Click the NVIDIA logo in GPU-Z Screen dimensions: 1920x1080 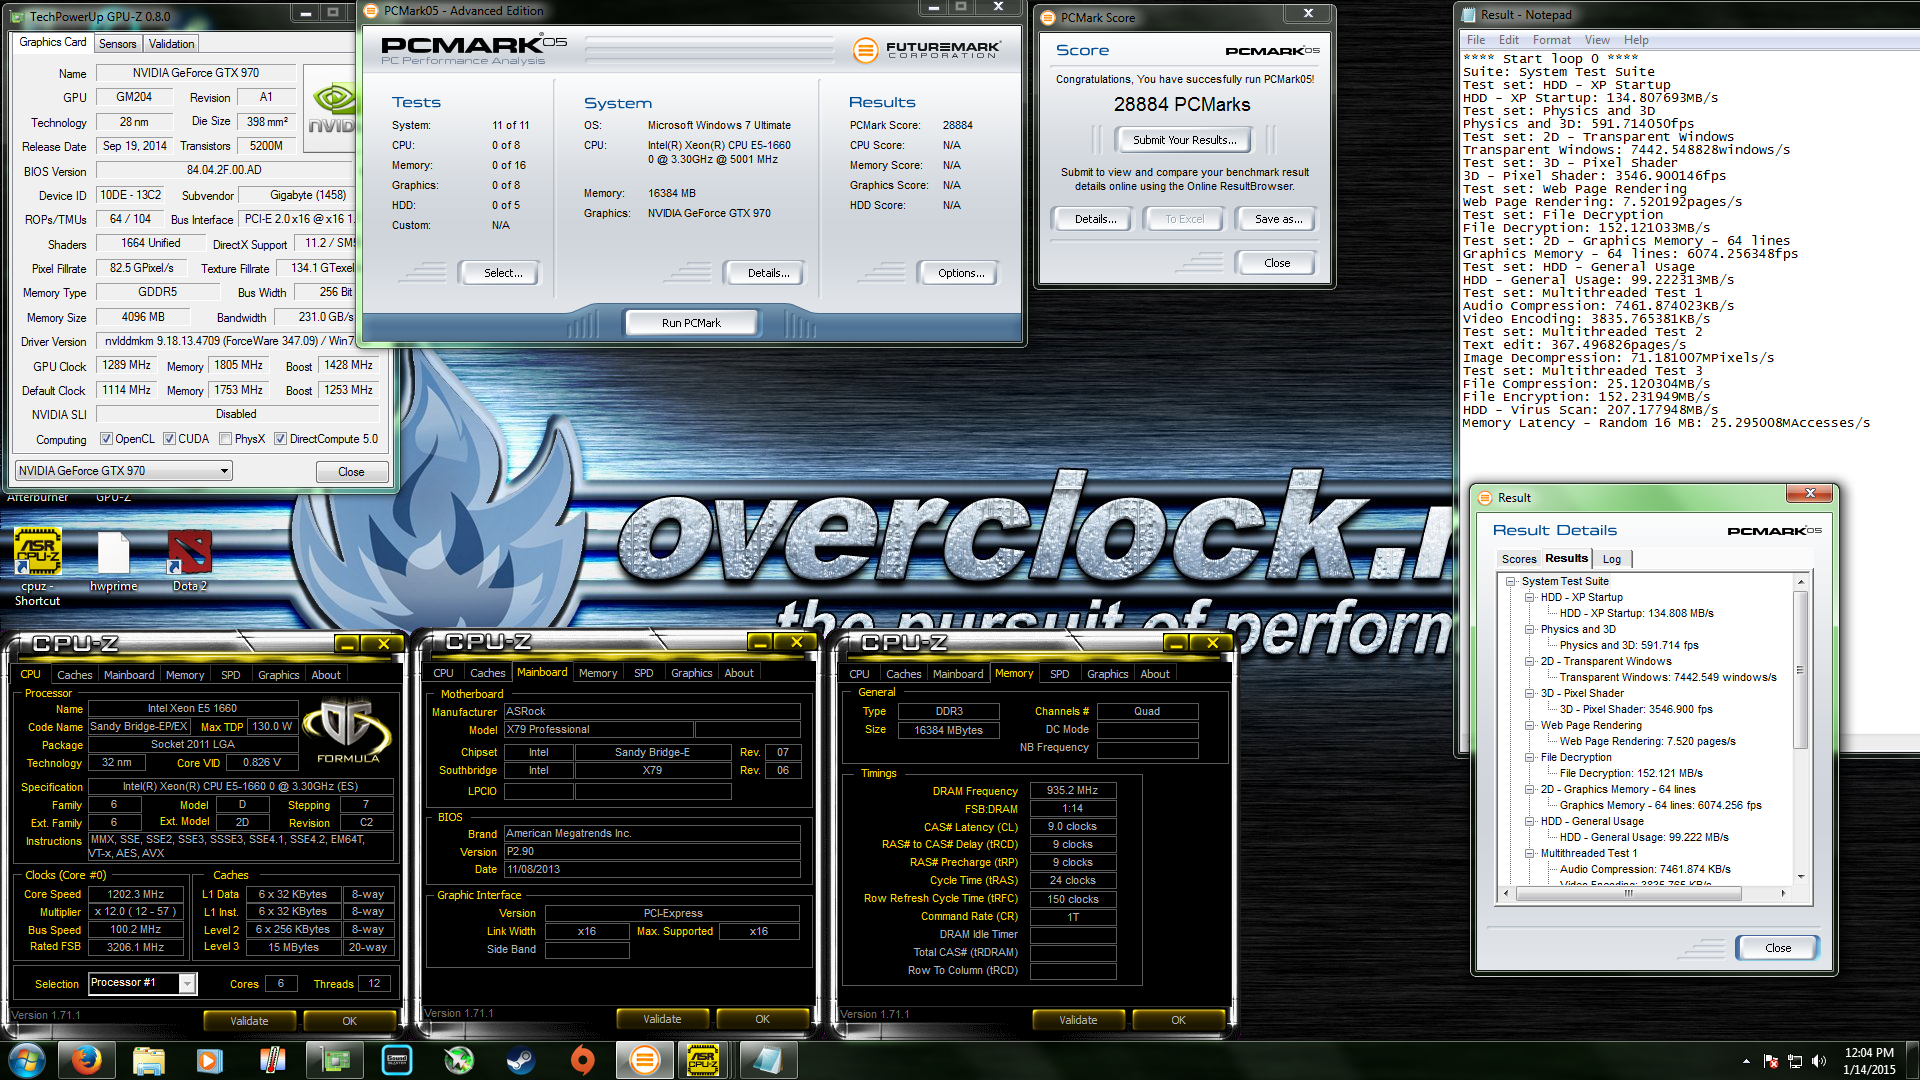tap(332, 107)
